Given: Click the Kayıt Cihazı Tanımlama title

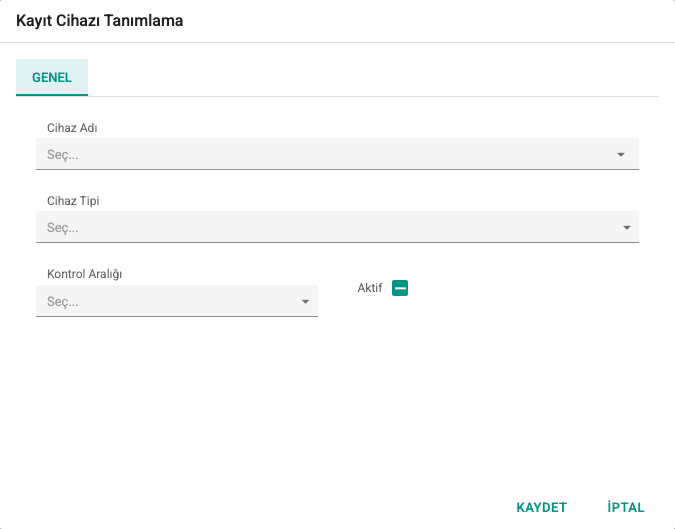Looking at the screenshot, I should (99, 21).
